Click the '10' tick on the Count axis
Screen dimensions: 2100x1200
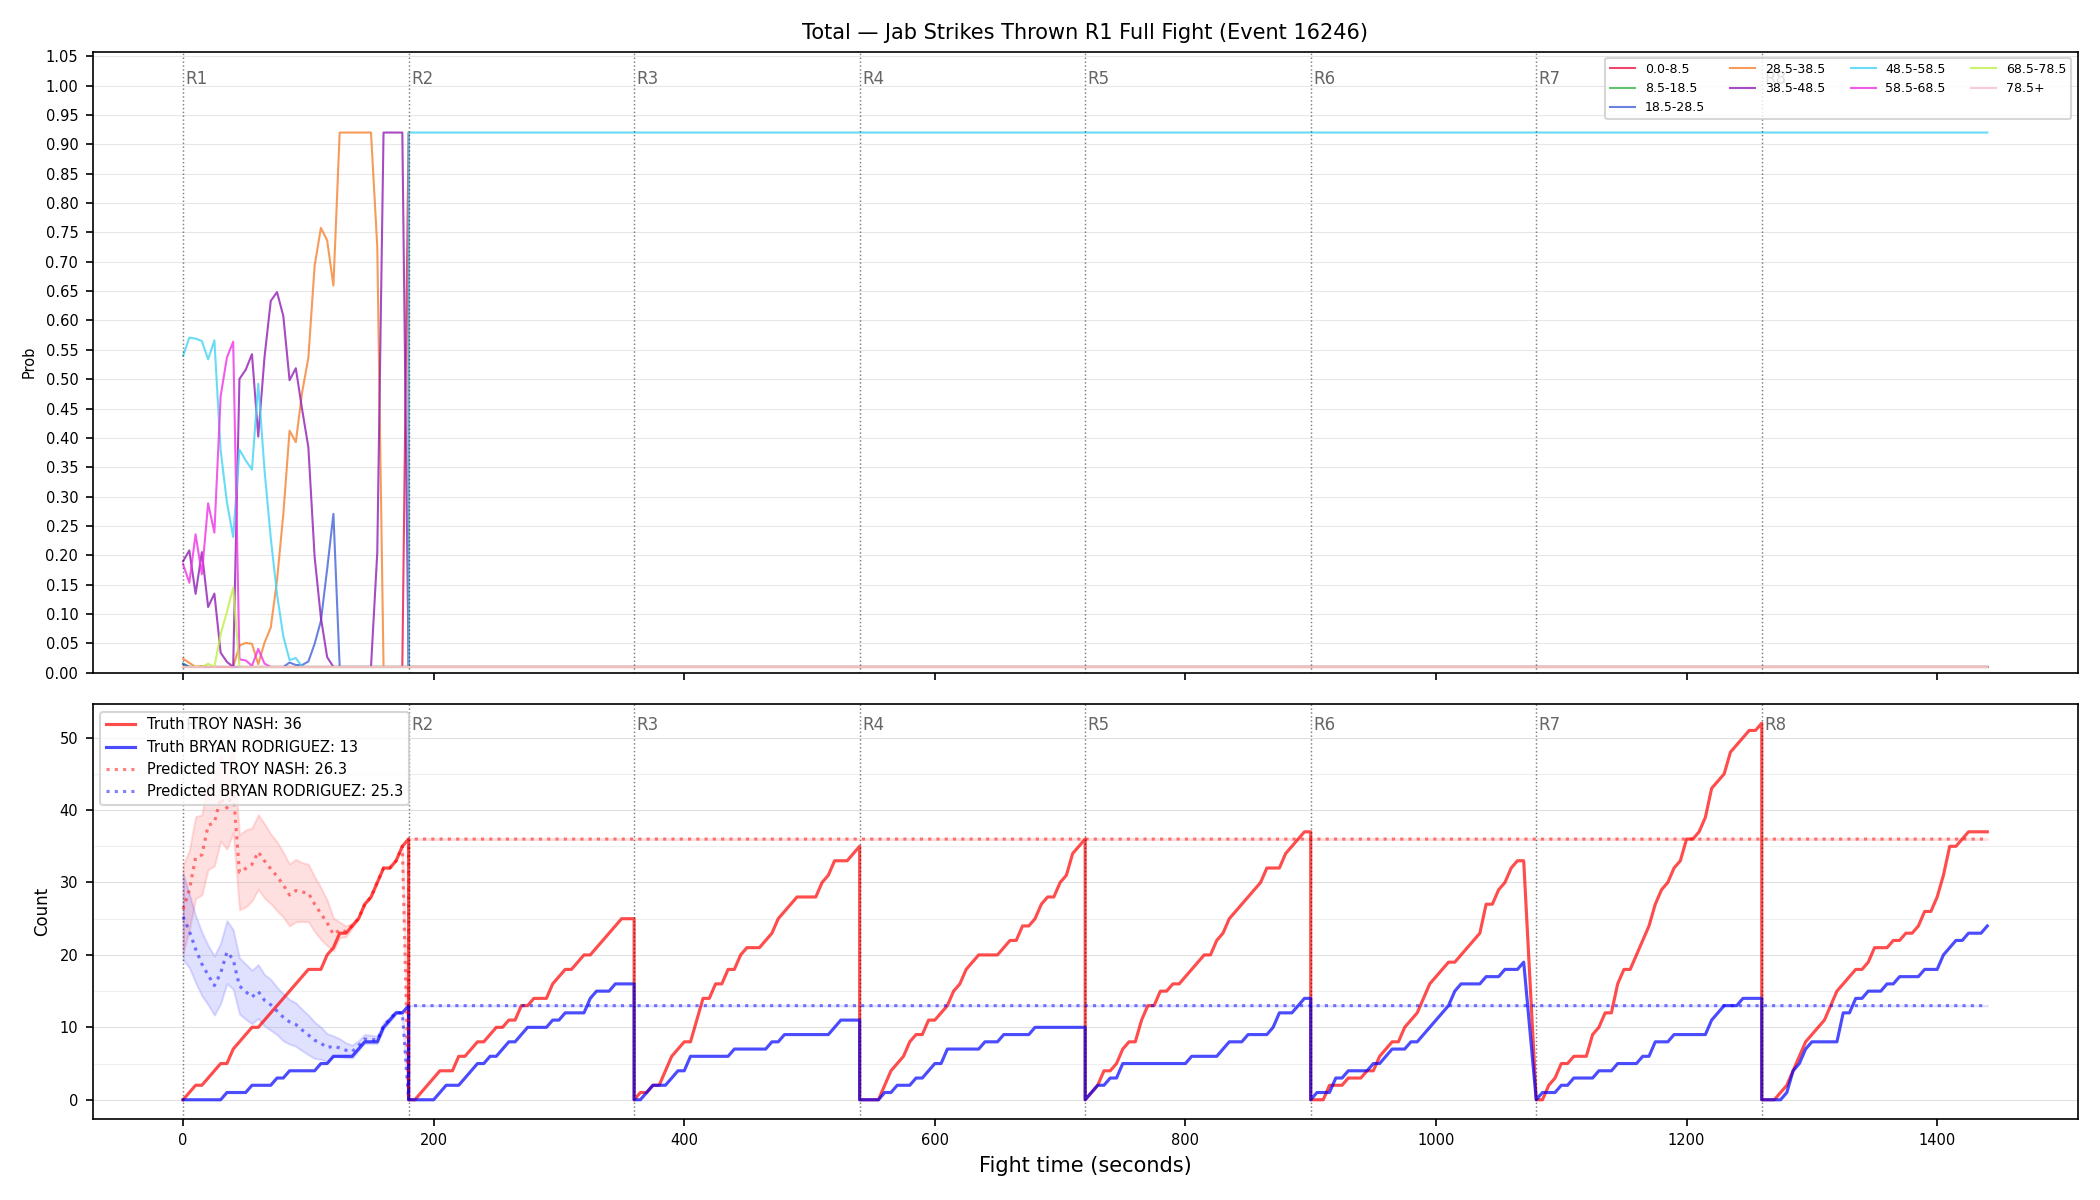pyautogui.click(x=70, y=1028)
